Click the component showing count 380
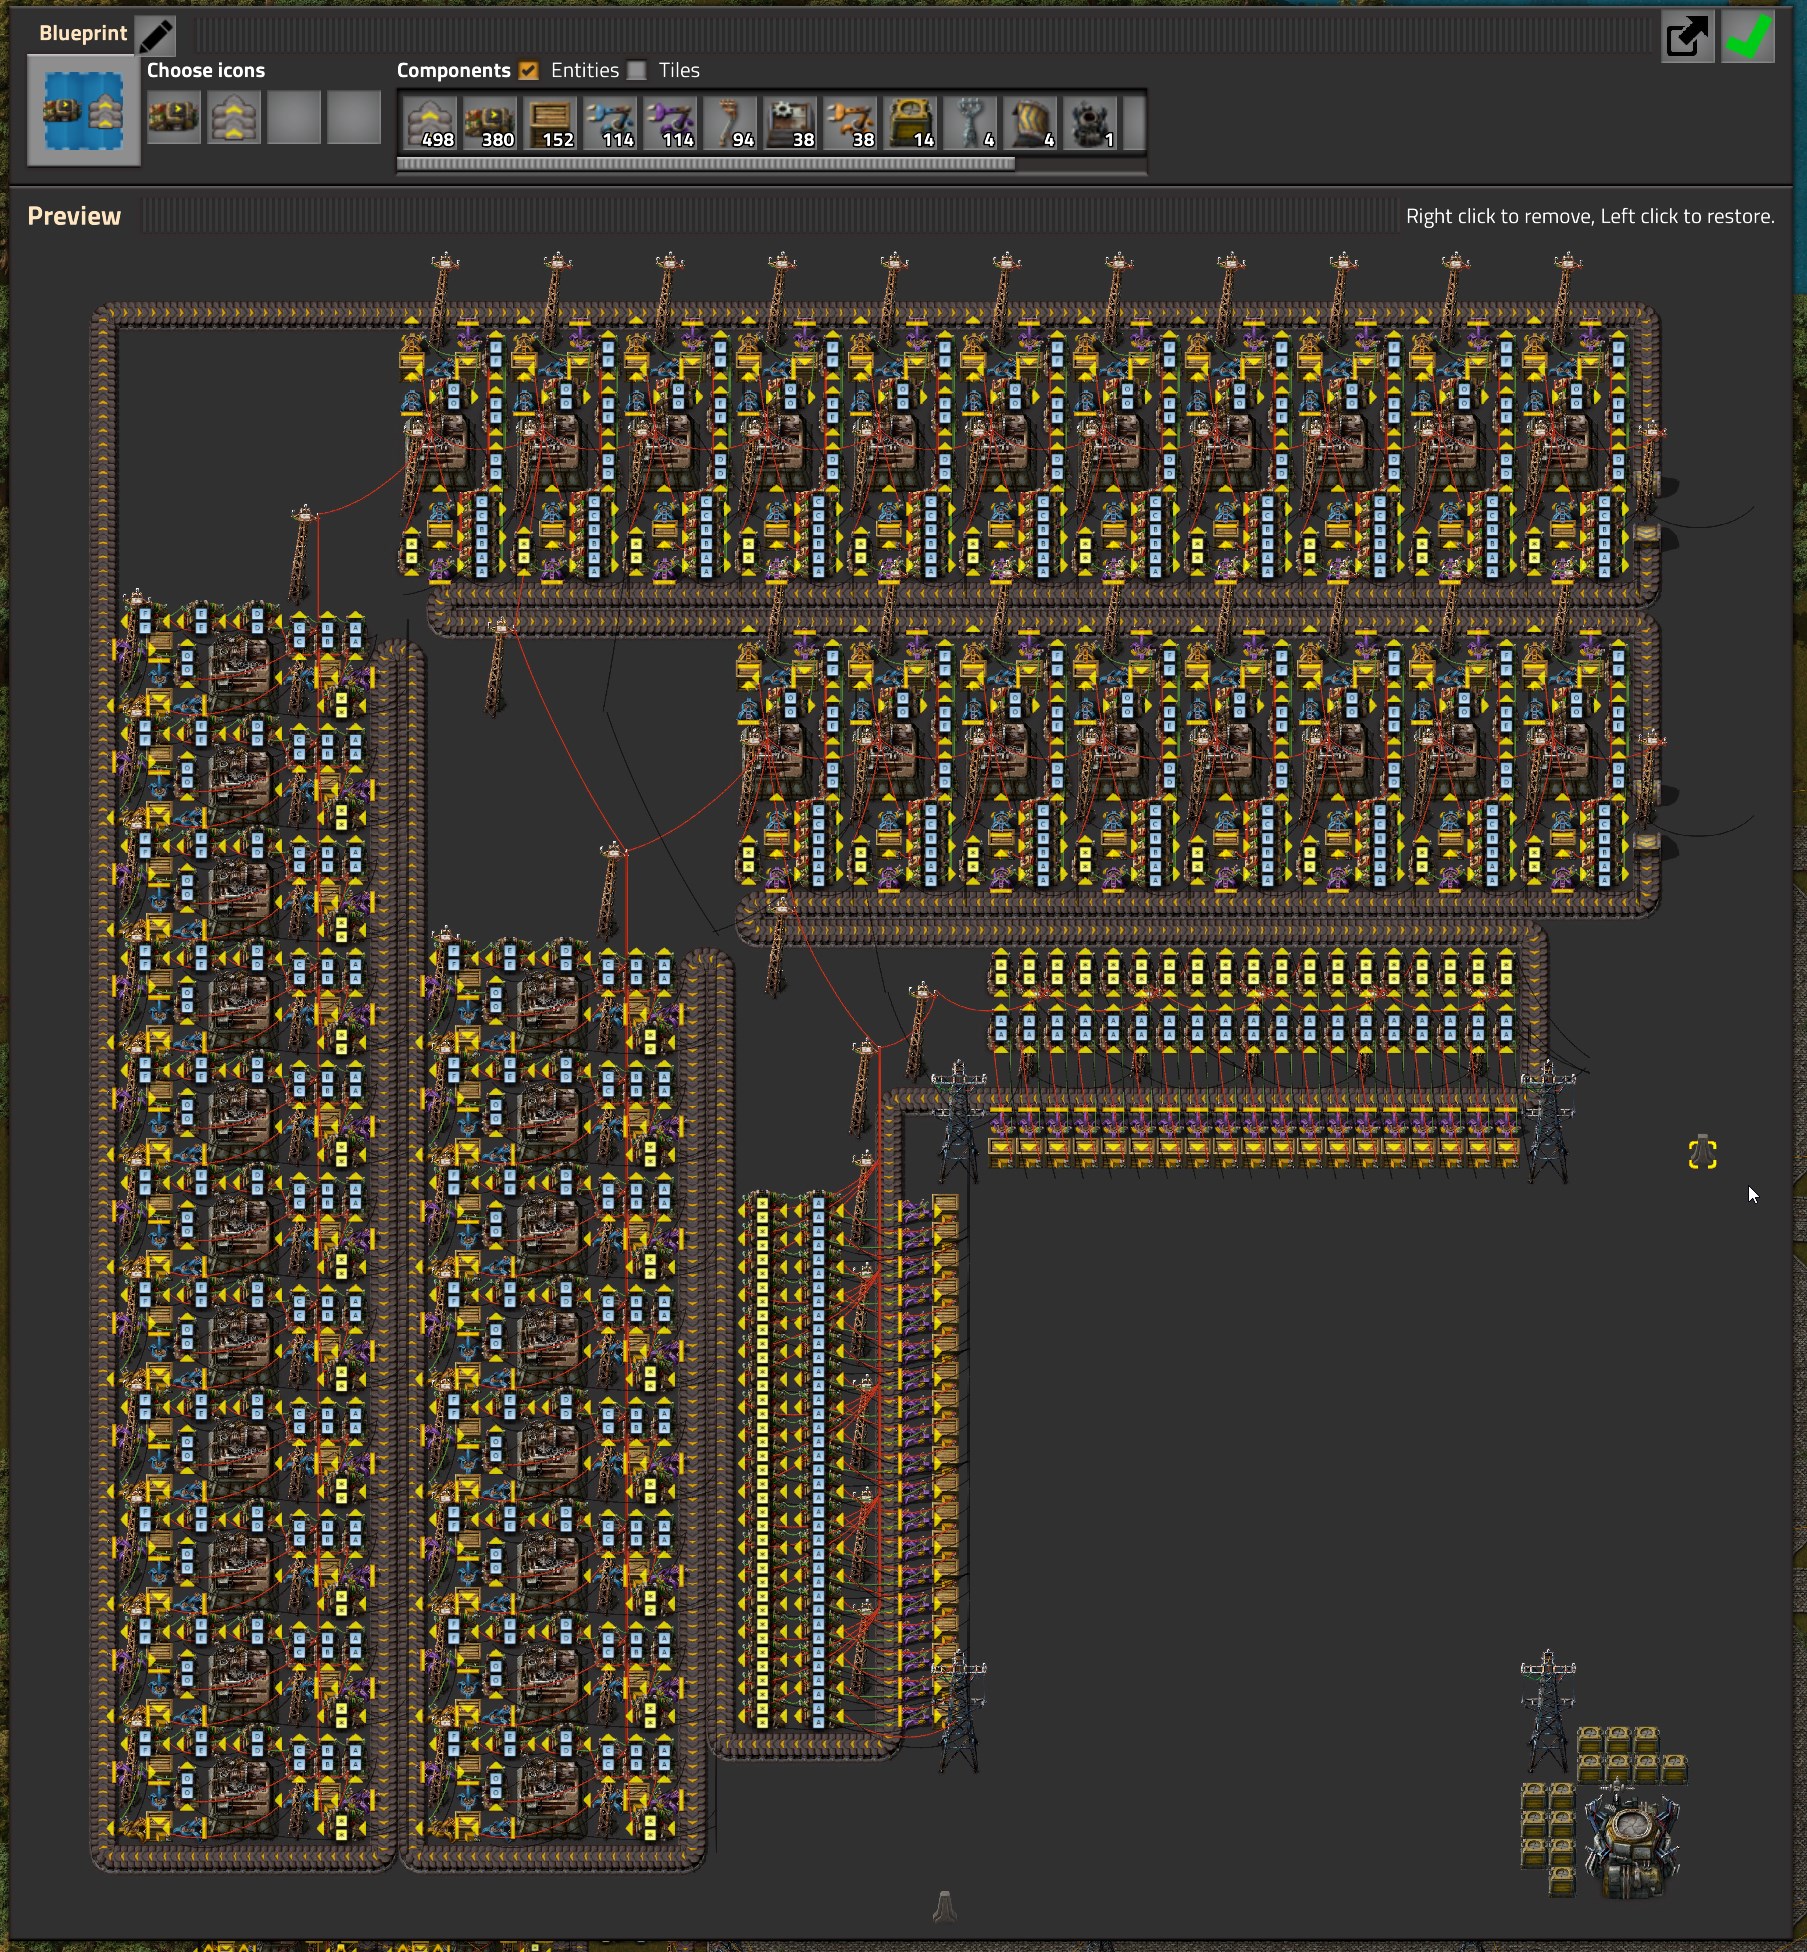 (x=490, y=123)
